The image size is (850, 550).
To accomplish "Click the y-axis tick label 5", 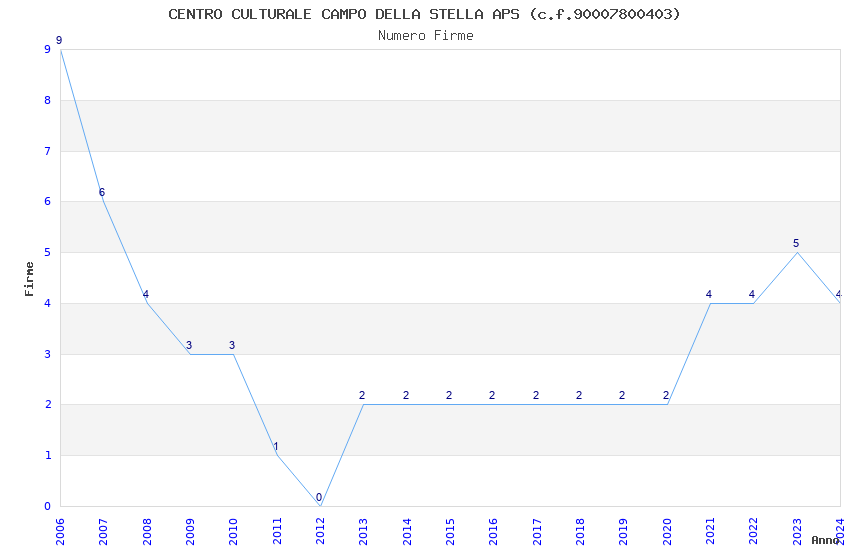I will pyautogui.click(x=48, y=253).
